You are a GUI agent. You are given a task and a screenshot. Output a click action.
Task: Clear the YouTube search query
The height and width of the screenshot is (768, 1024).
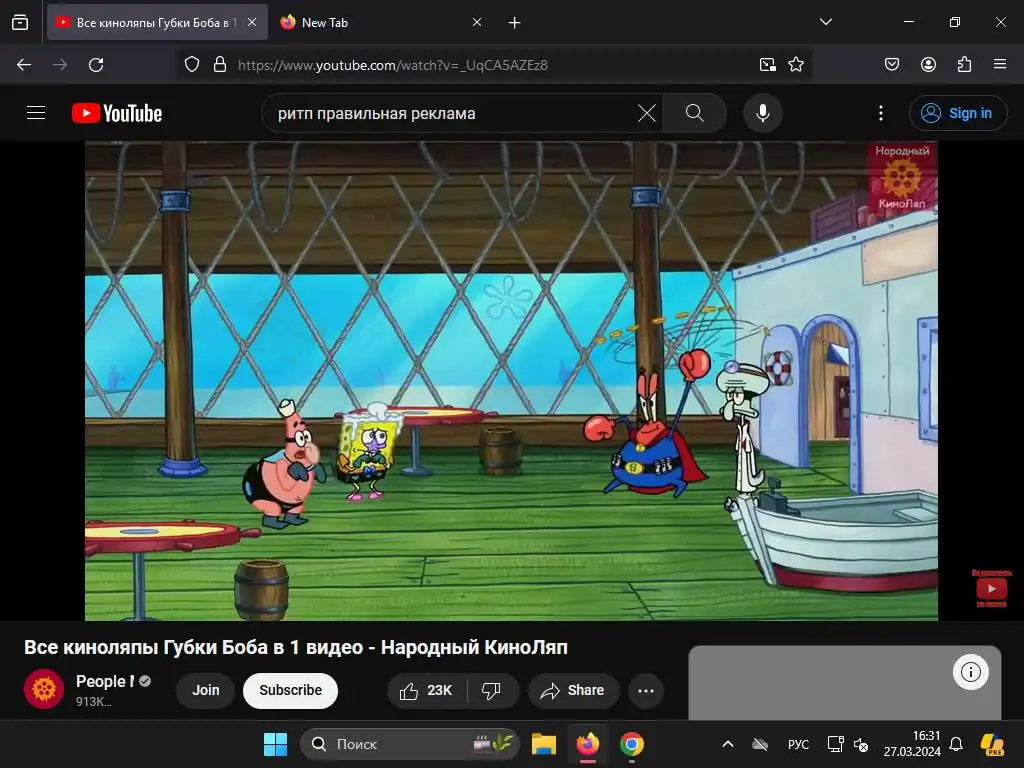[x=647, y=113]
